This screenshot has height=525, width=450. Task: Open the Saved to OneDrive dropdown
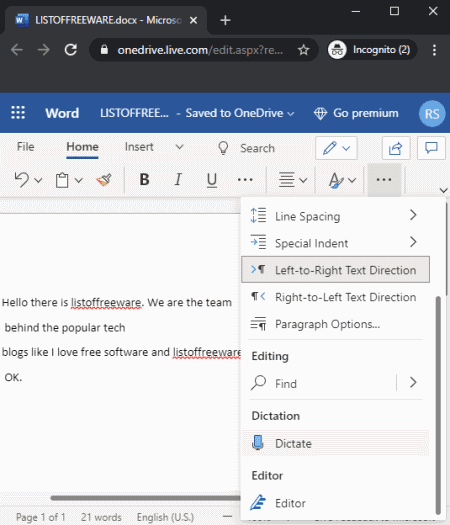pyautogui.click(x=240, y=113)
